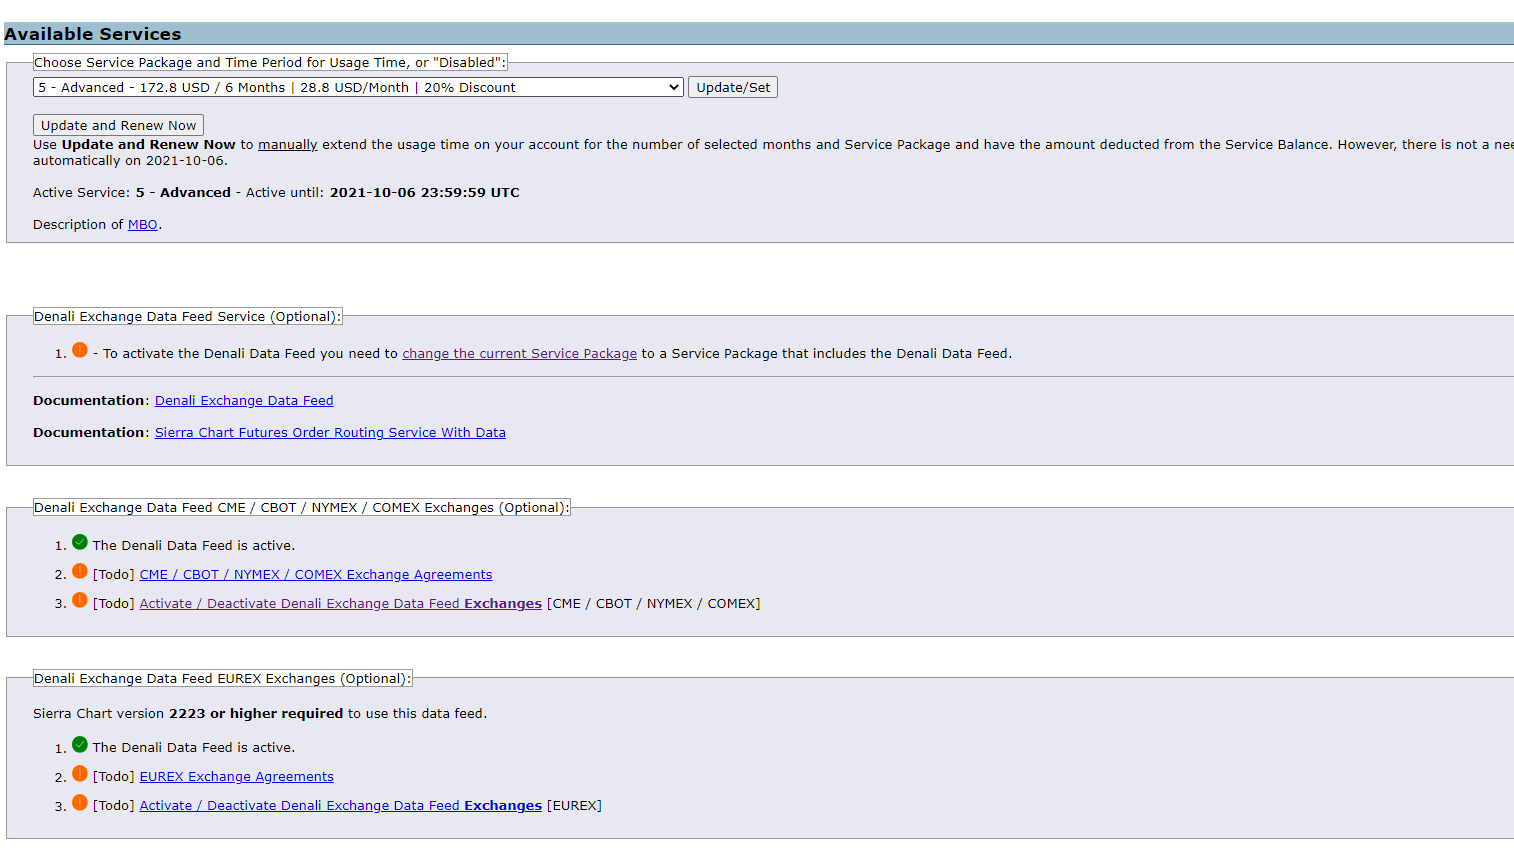Image resolution: width=1514 pixels, height=852 pixels.
Task: Click the 'Choose Service Package and Time Period' legend
Action: 270,63
